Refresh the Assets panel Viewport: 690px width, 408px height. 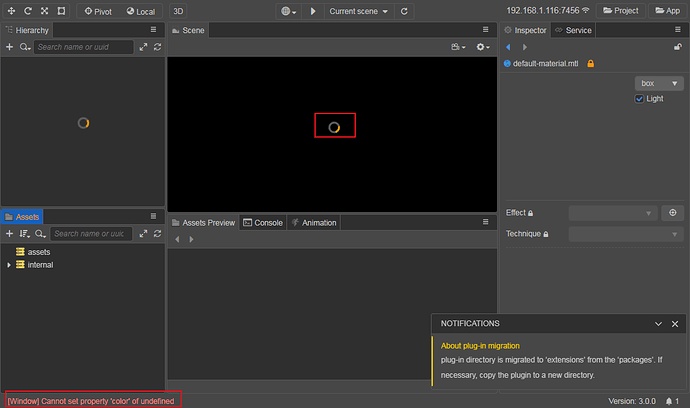(x=158, y=234)
